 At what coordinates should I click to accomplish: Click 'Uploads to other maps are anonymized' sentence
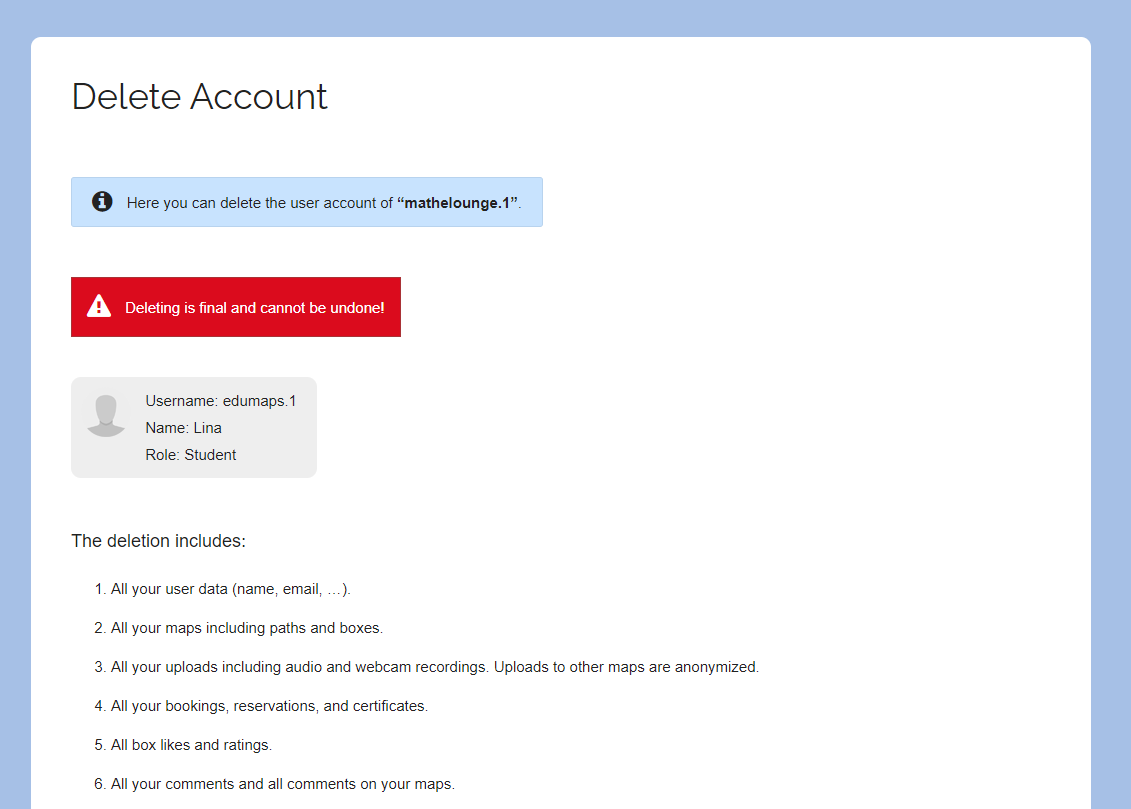[626, 667]
